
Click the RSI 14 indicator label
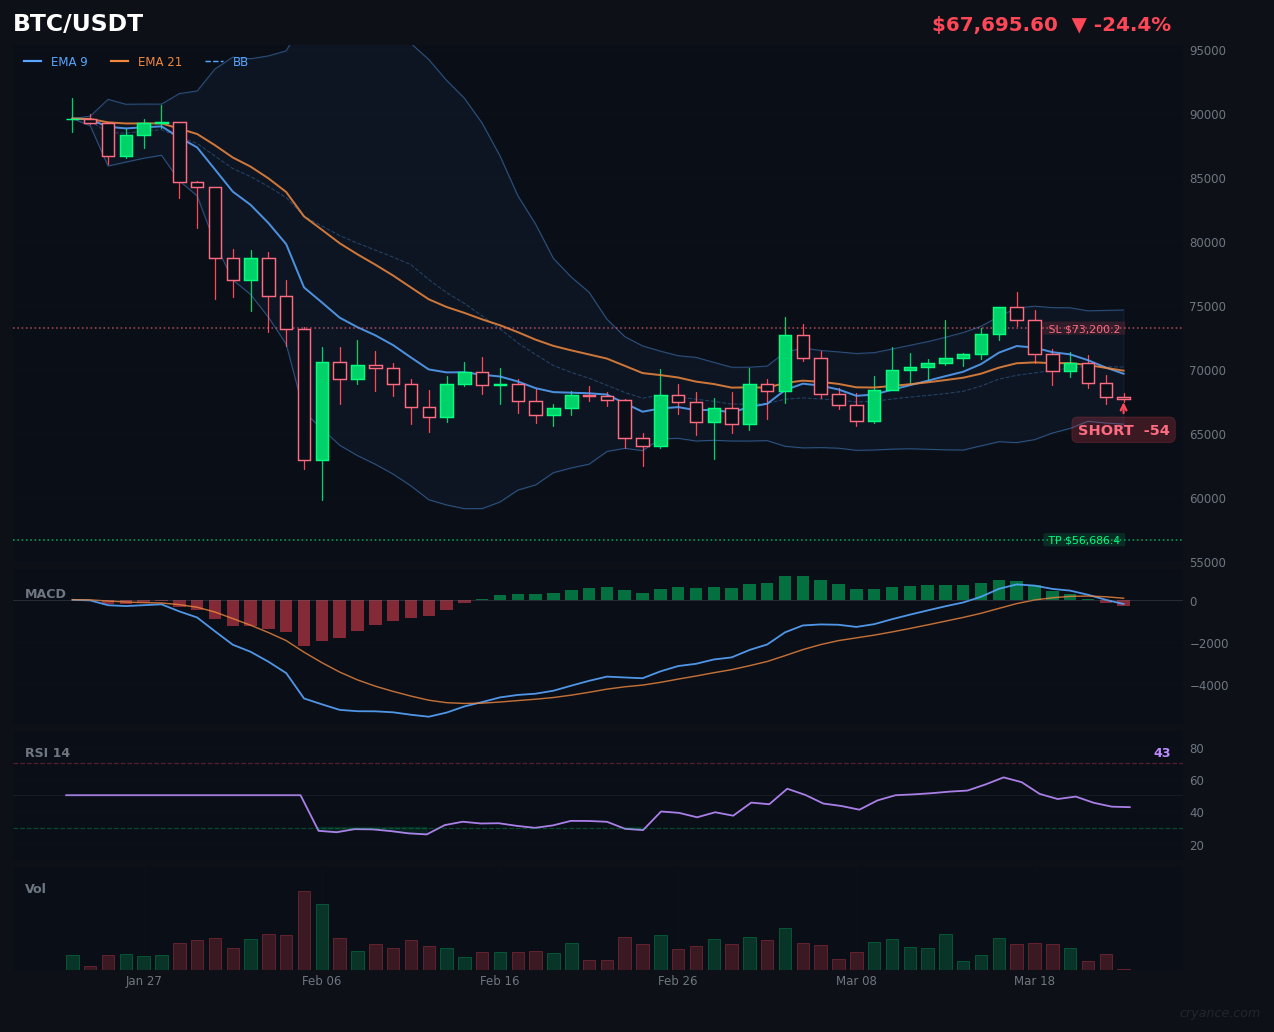(48, 752)
